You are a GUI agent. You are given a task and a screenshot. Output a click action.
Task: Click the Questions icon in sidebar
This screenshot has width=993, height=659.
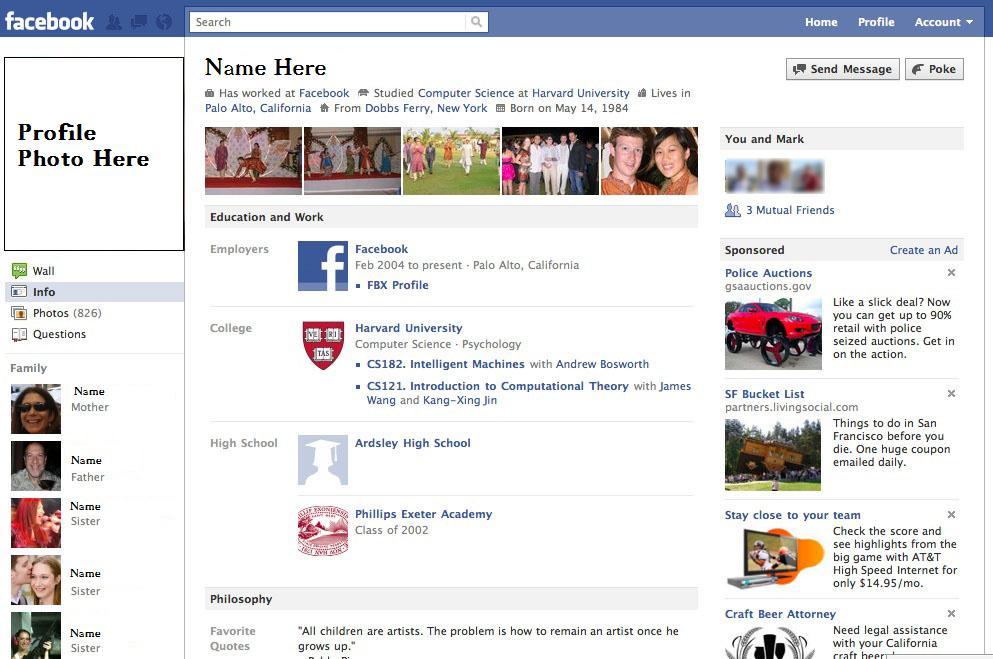click(x=19, y=334)
